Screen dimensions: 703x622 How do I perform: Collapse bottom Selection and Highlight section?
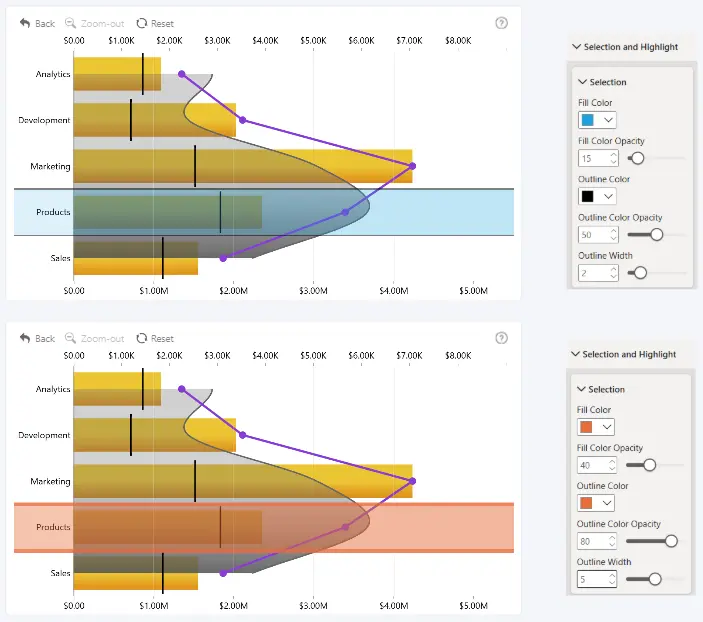575,354
